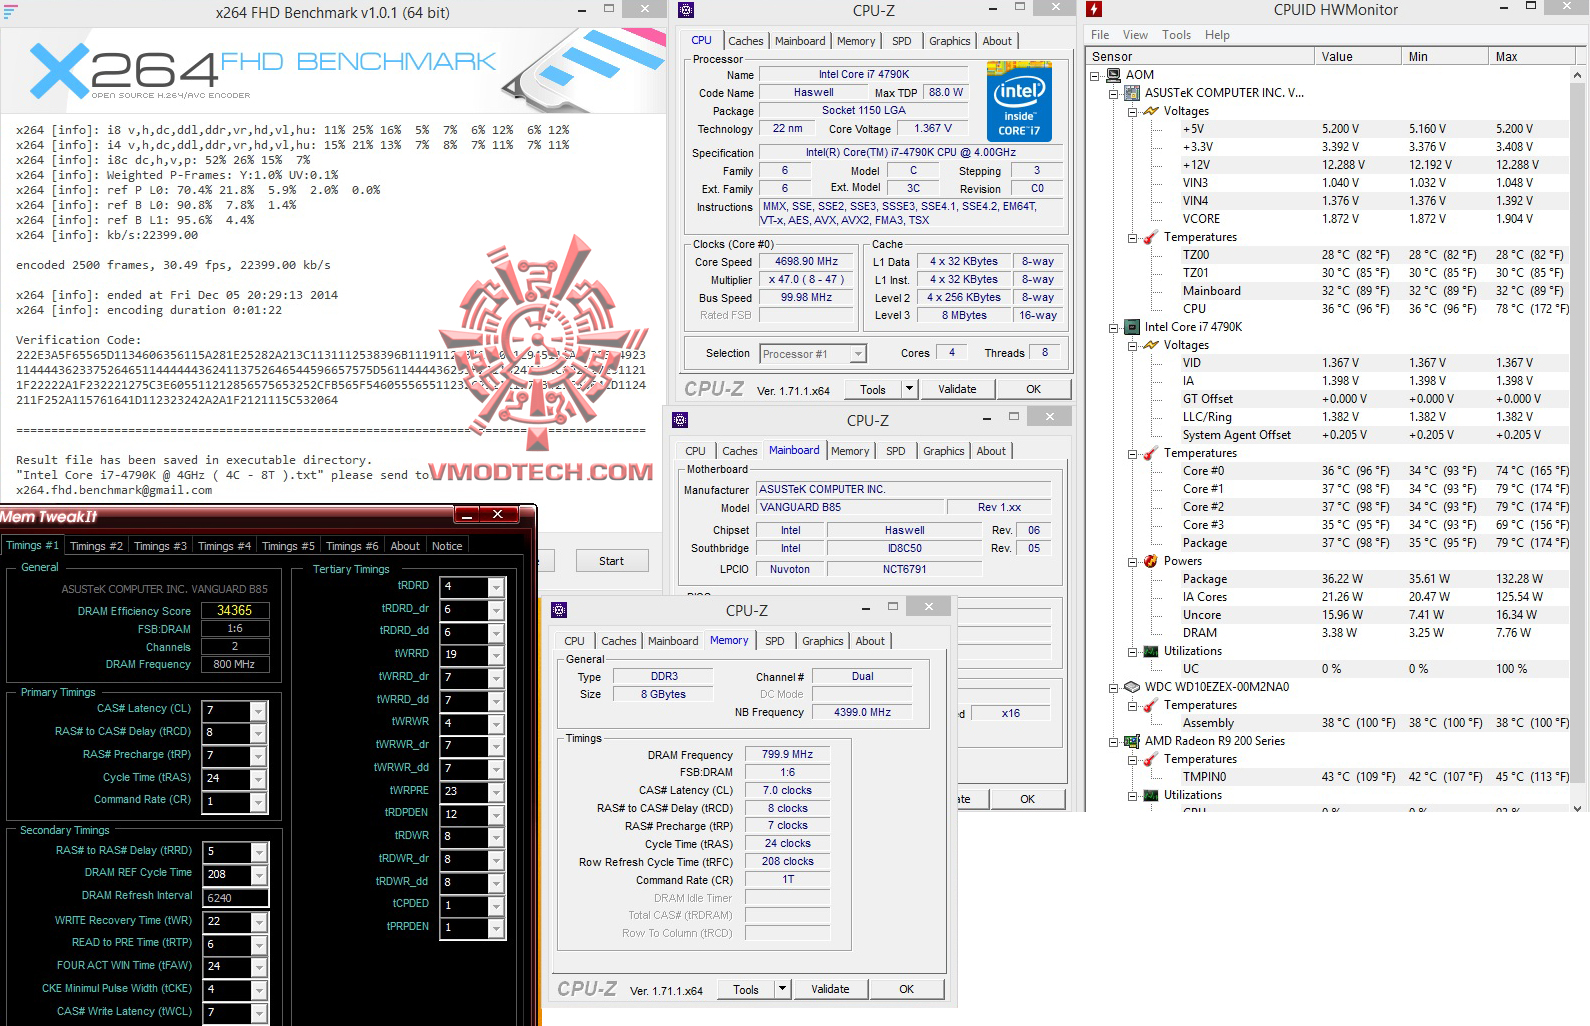Click OK in the Memory CPU-Z window
This screenshot has width=1590, height=1026.
click(907, 989)
